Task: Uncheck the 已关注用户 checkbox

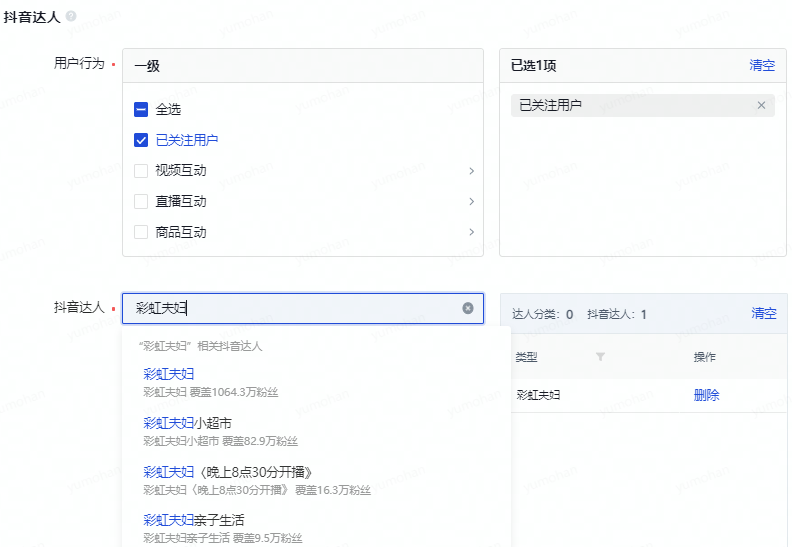Action: click(x=141, y=140)
